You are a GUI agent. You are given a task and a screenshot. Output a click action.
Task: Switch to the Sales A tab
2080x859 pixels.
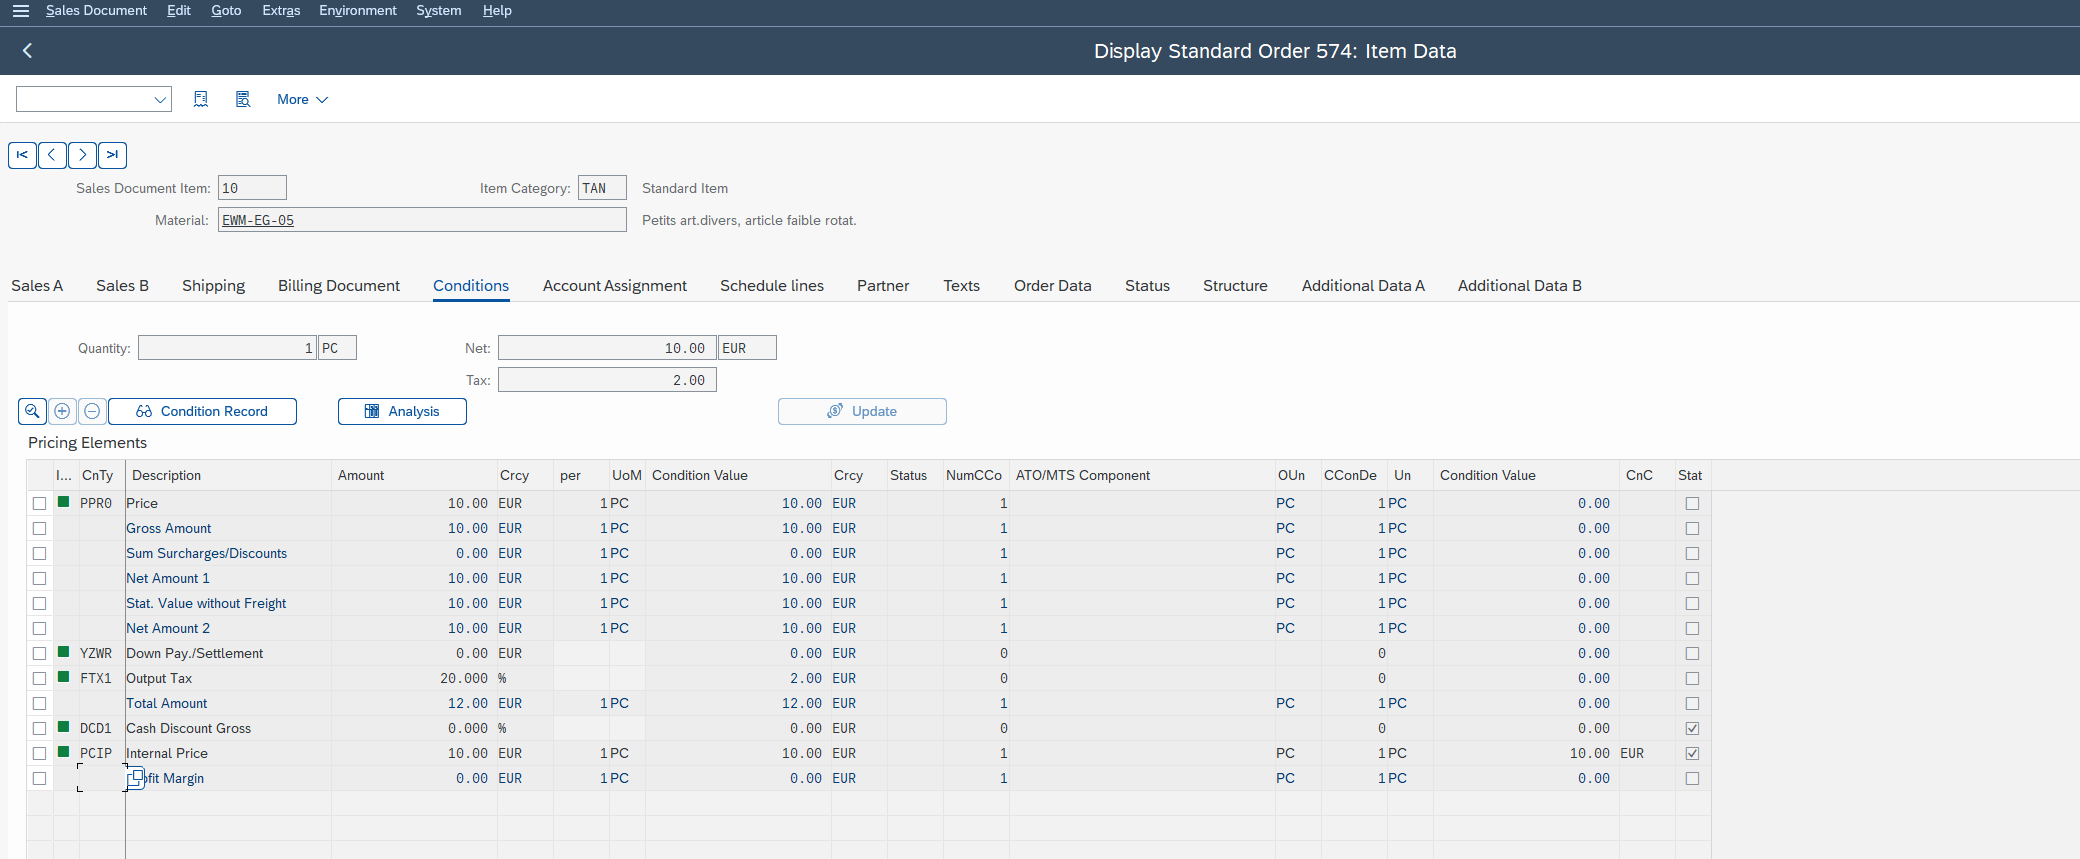[37, 286]
